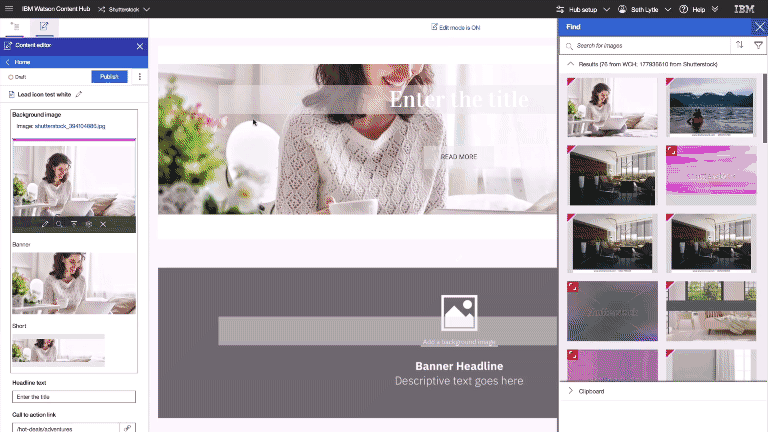Viewport: 768px width, 432px height.
Task: Open the filter funnel icon in Find panel
Action: 758,45
